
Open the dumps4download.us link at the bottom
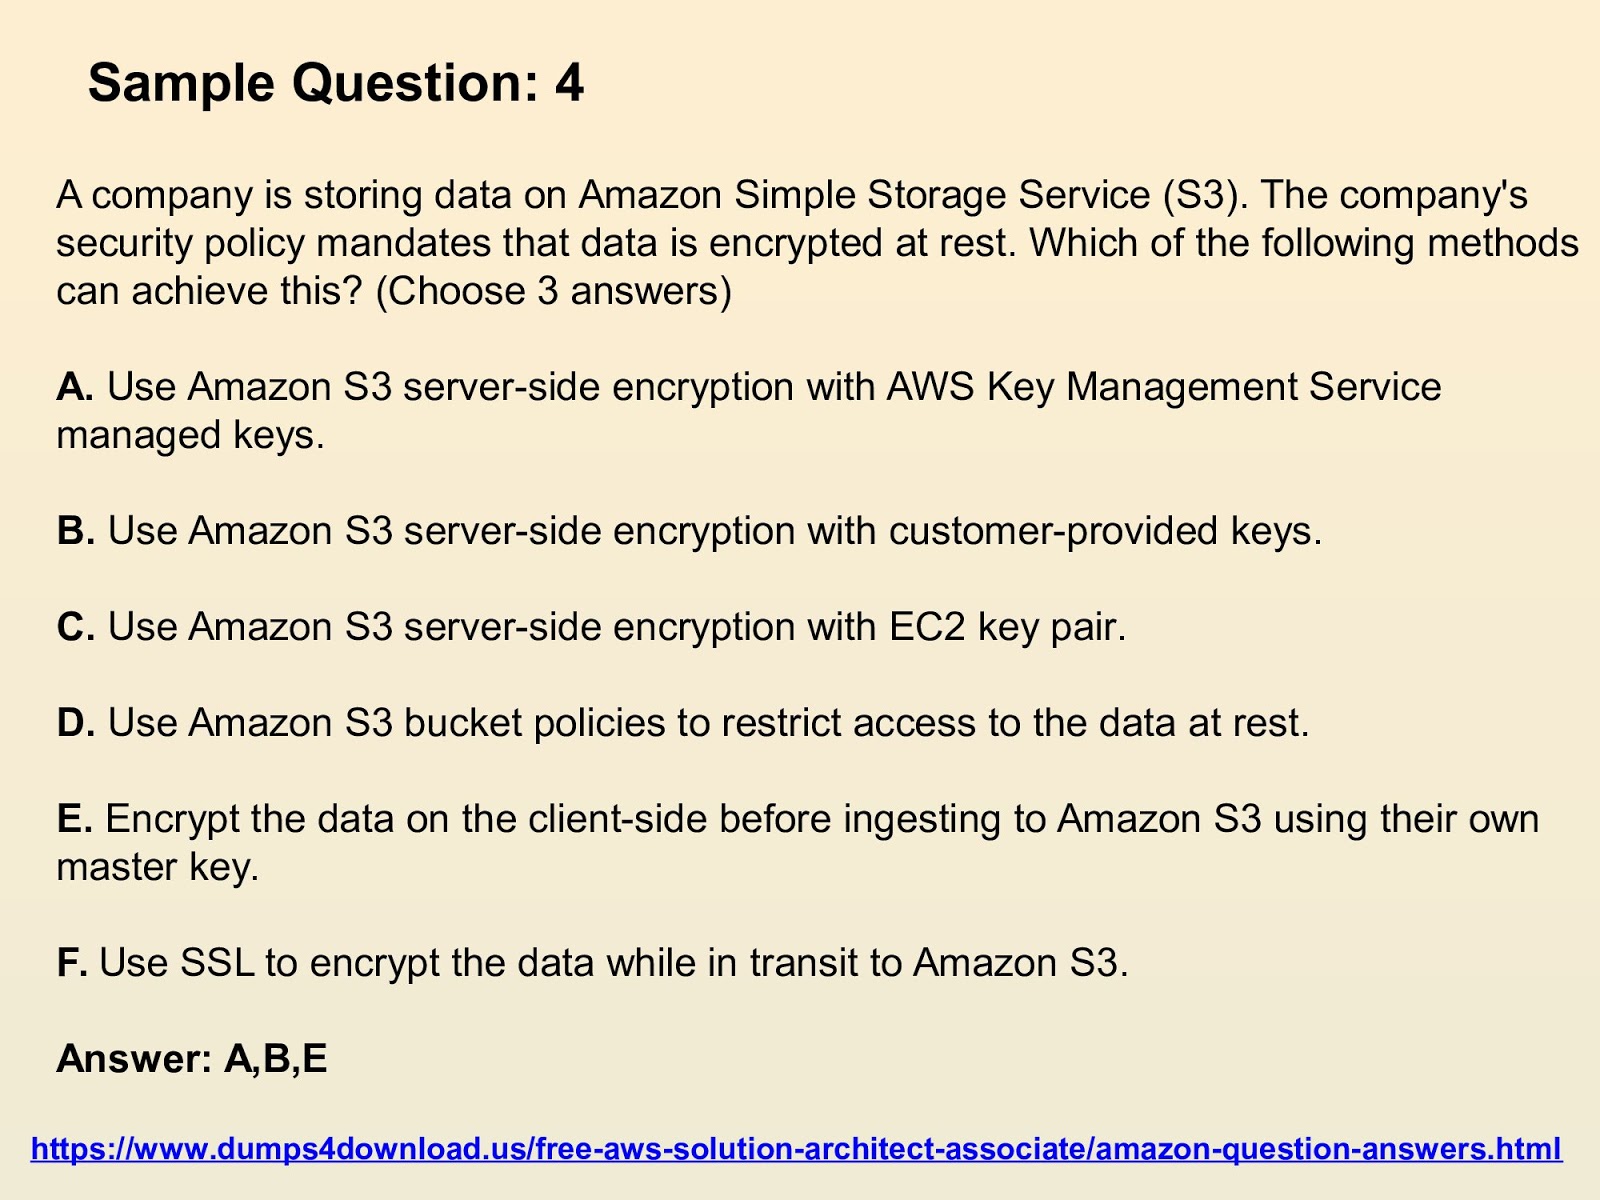click(796, 1148)
